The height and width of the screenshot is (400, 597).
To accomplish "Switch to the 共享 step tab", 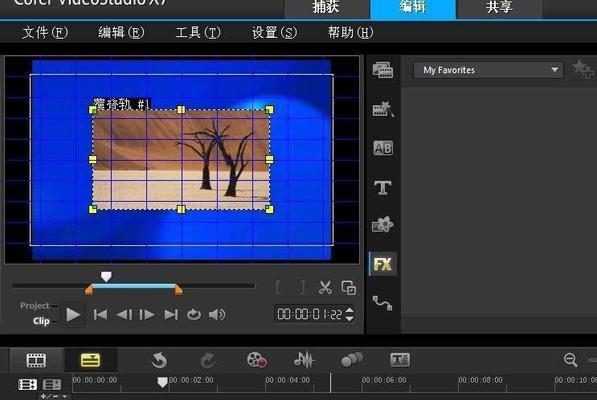I will pos(499,8).
